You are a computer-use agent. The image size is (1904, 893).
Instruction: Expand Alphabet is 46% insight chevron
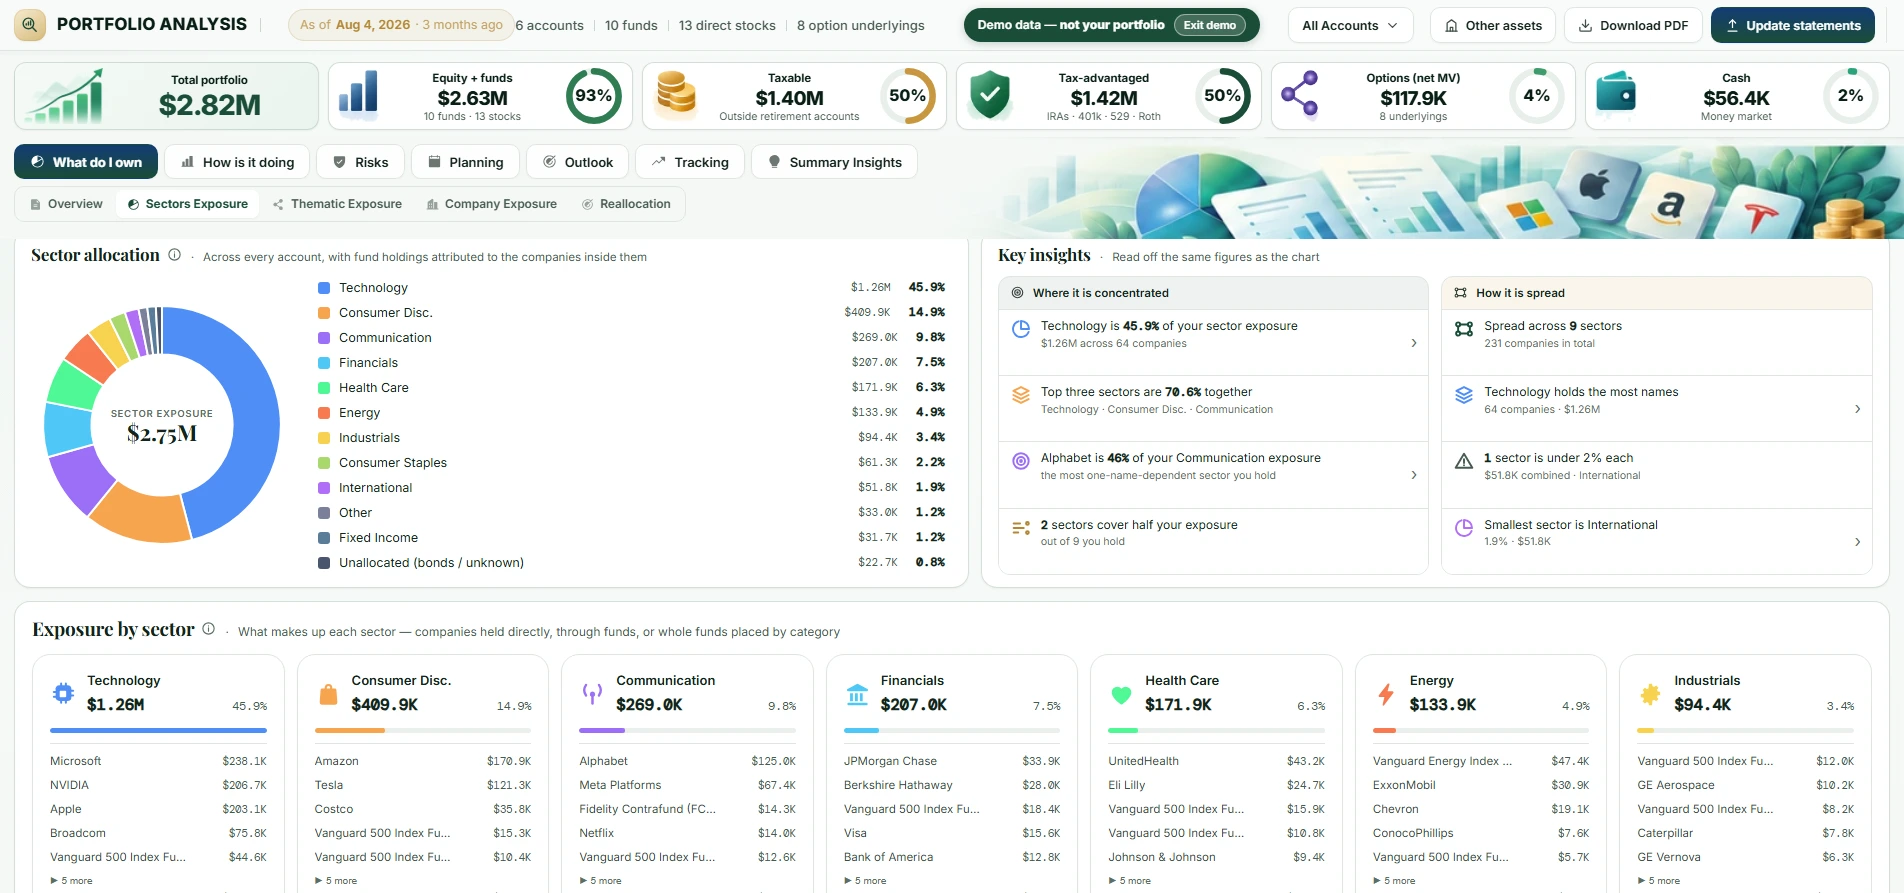pos(1413,475)
